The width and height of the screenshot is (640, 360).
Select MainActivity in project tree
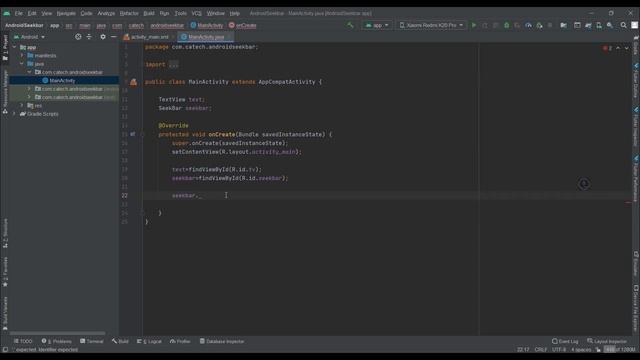(64, 81)
